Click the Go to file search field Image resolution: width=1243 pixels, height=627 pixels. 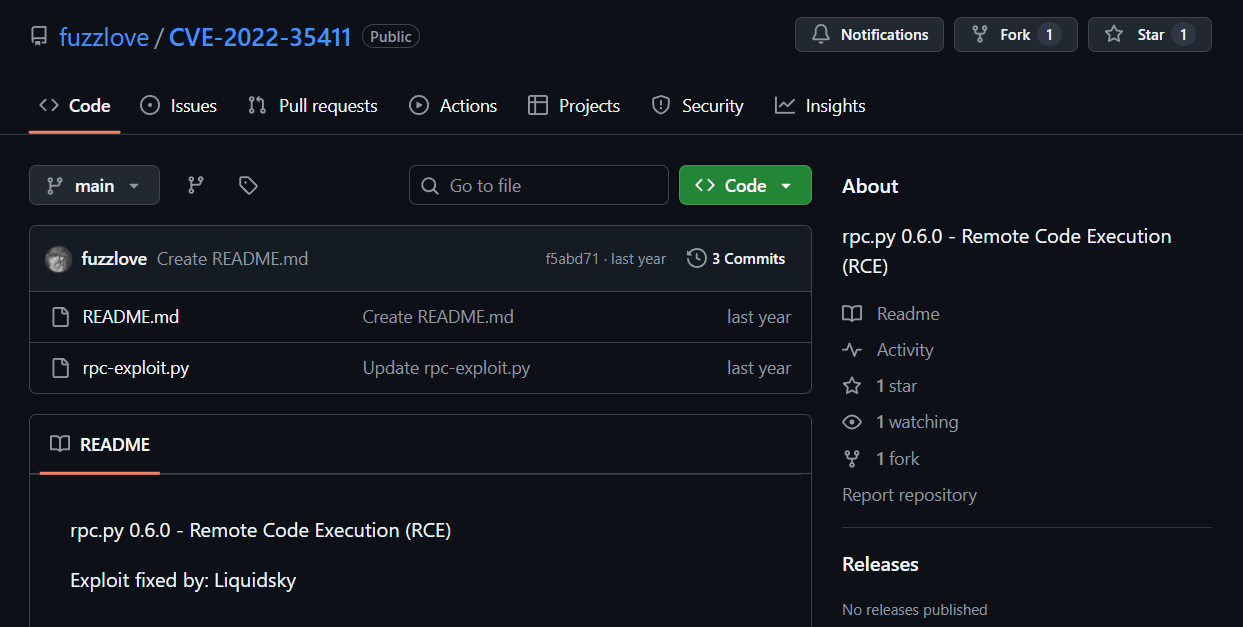tap(539, 186)
